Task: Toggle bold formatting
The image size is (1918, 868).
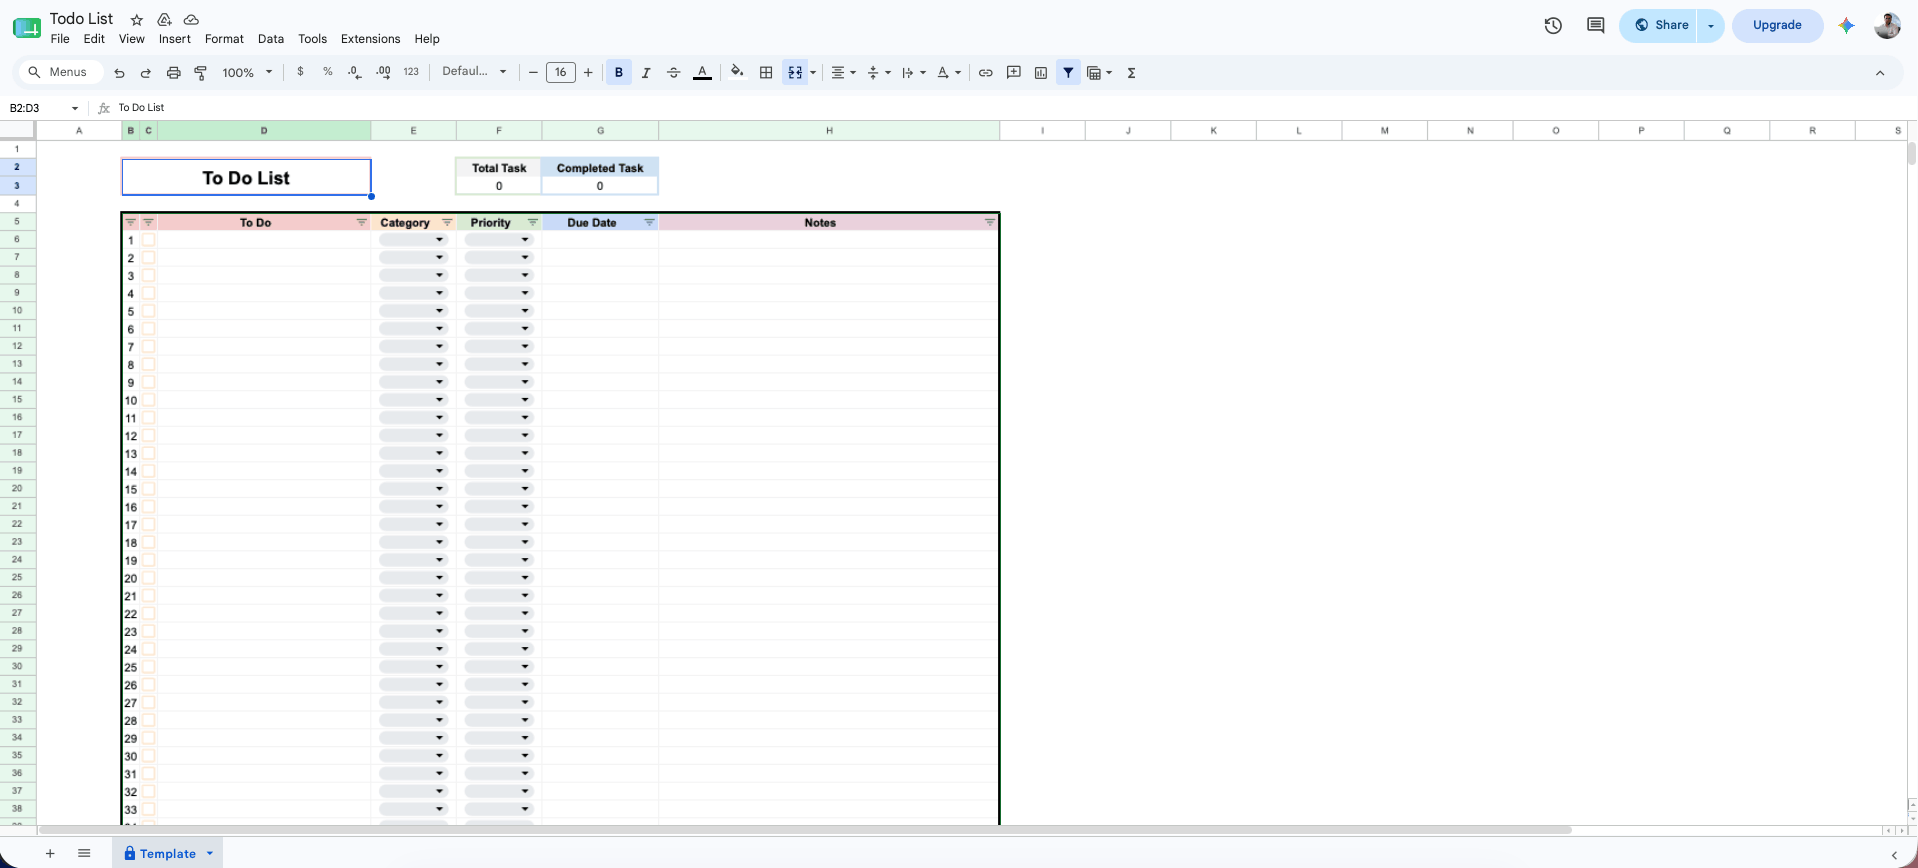Action: tap(619, 73)
